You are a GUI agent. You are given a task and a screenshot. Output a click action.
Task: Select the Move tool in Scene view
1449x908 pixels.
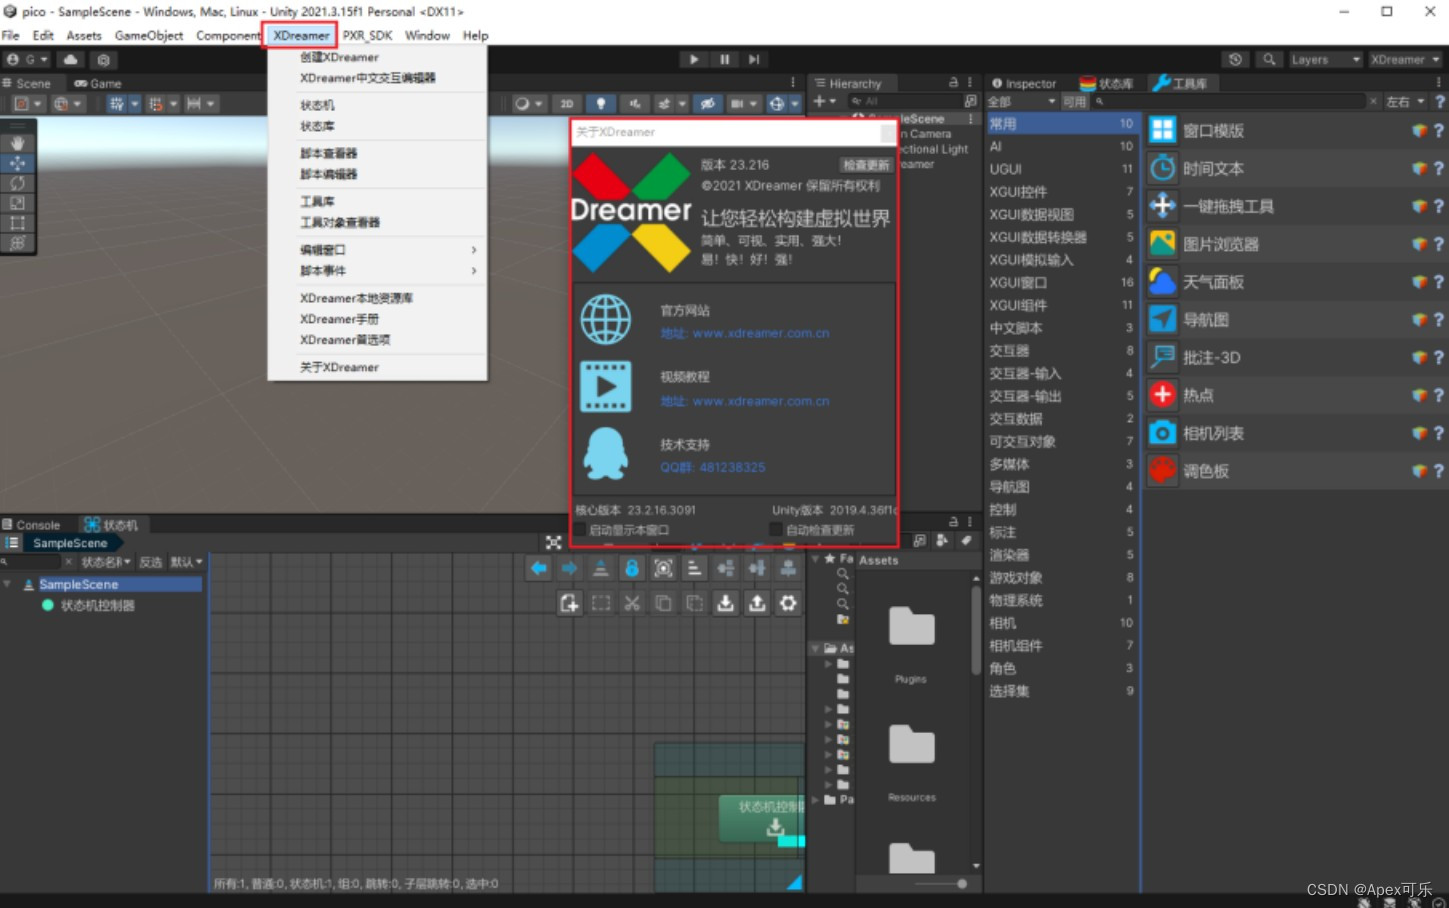pos(18,163)
